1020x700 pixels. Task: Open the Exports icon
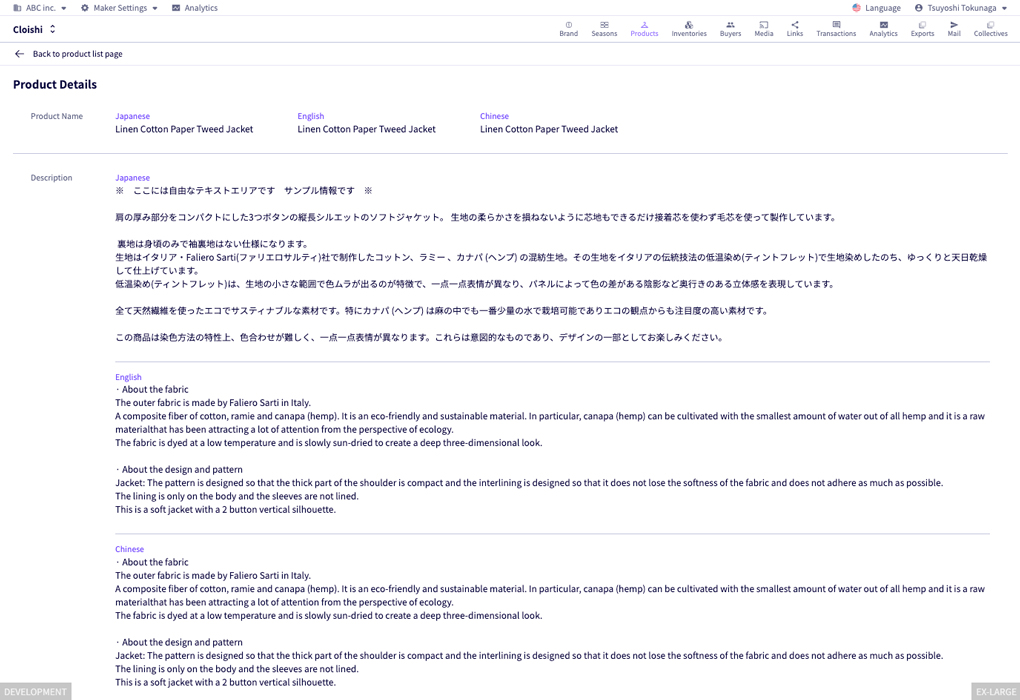tap(922, 25)
